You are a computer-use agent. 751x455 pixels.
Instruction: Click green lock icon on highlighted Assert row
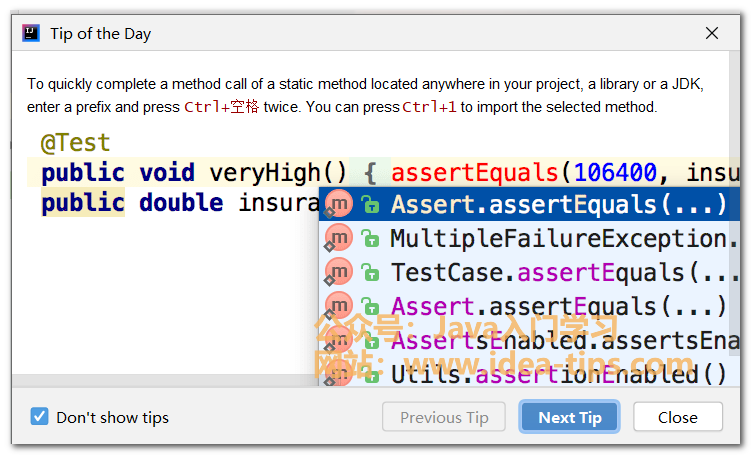(x=371, y=206)
